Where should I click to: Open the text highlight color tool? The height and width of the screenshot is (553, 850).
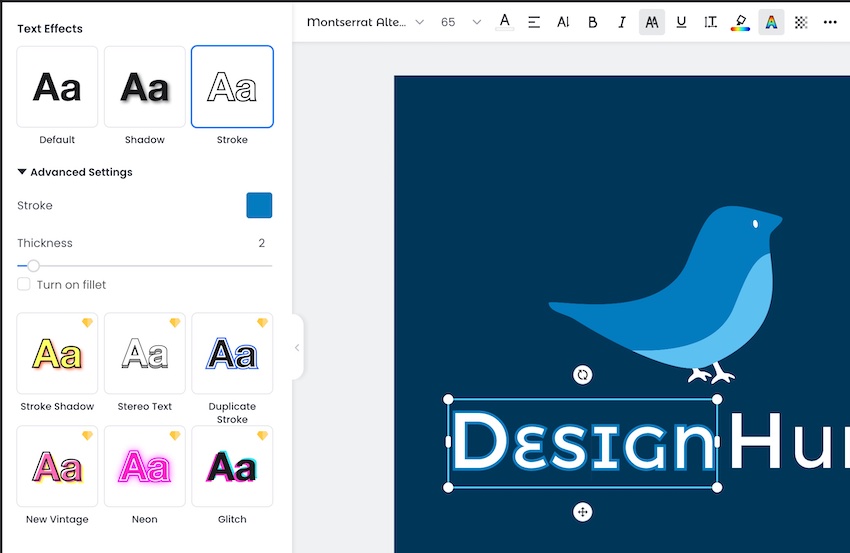pos(740,22)
